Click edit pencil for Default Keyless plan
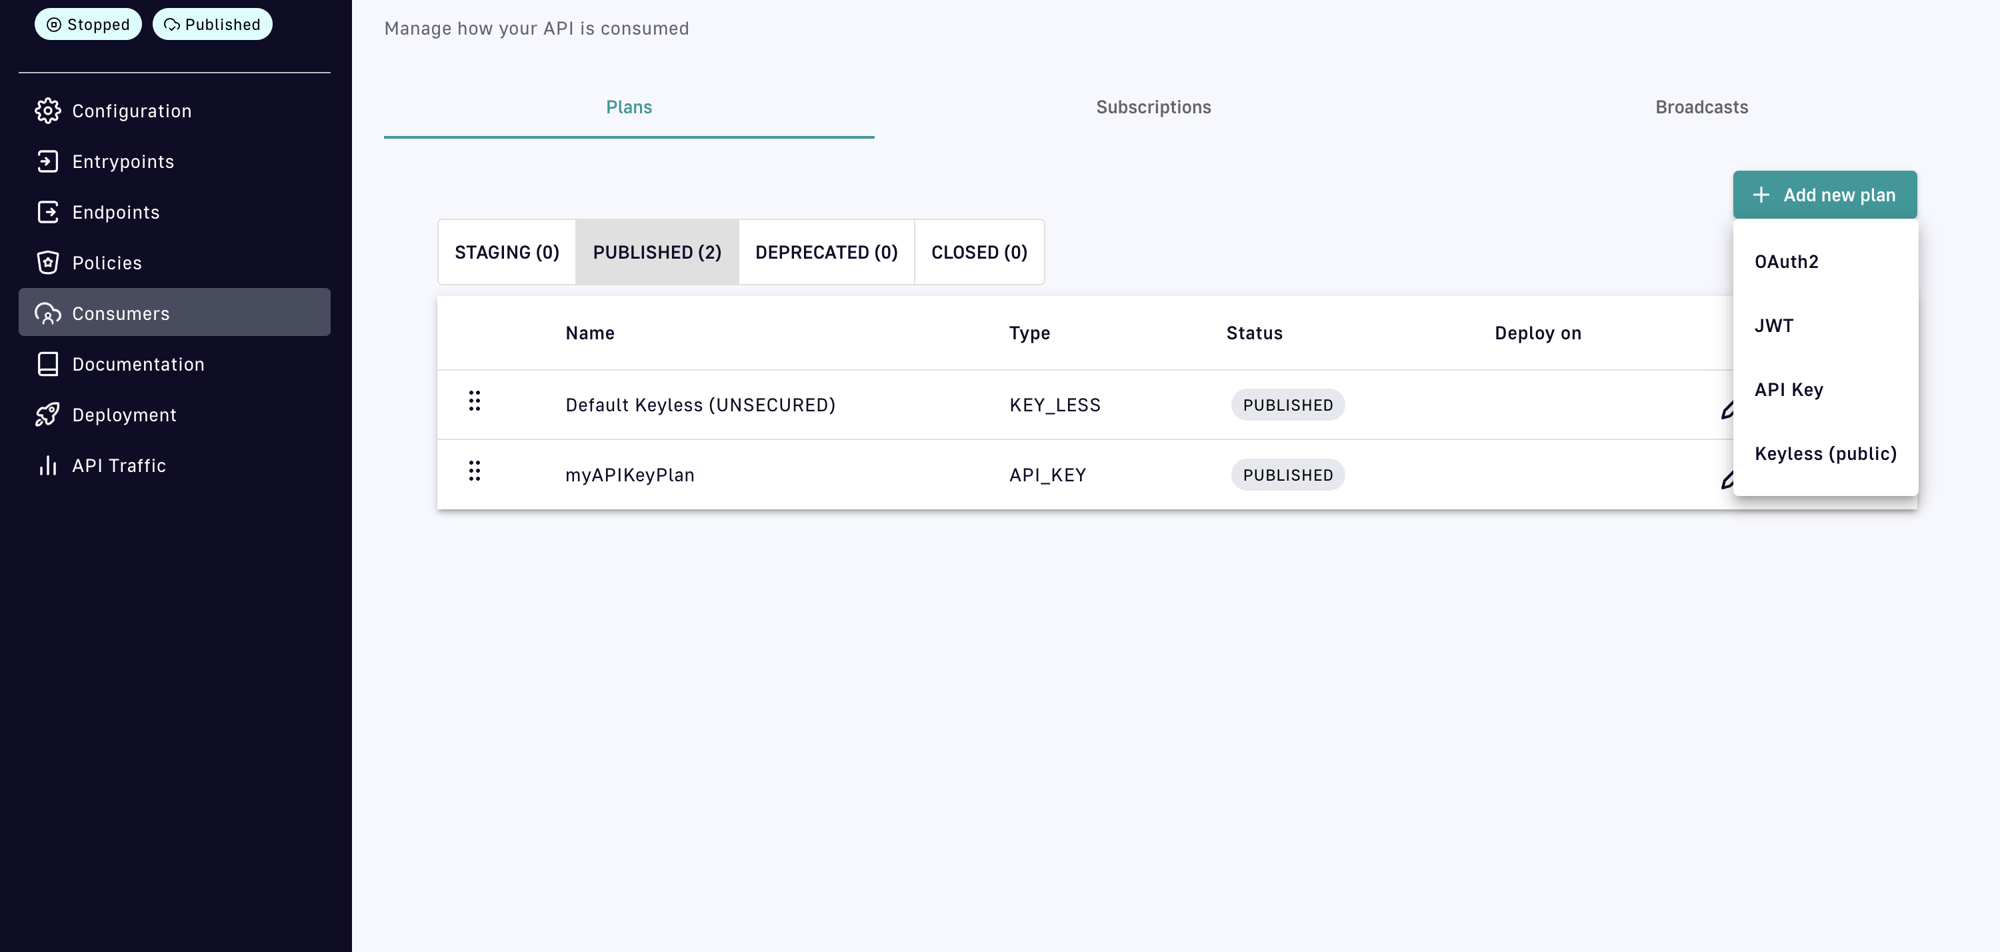The height and width of the screenshot is (952, 2000). click(1727, 410)
